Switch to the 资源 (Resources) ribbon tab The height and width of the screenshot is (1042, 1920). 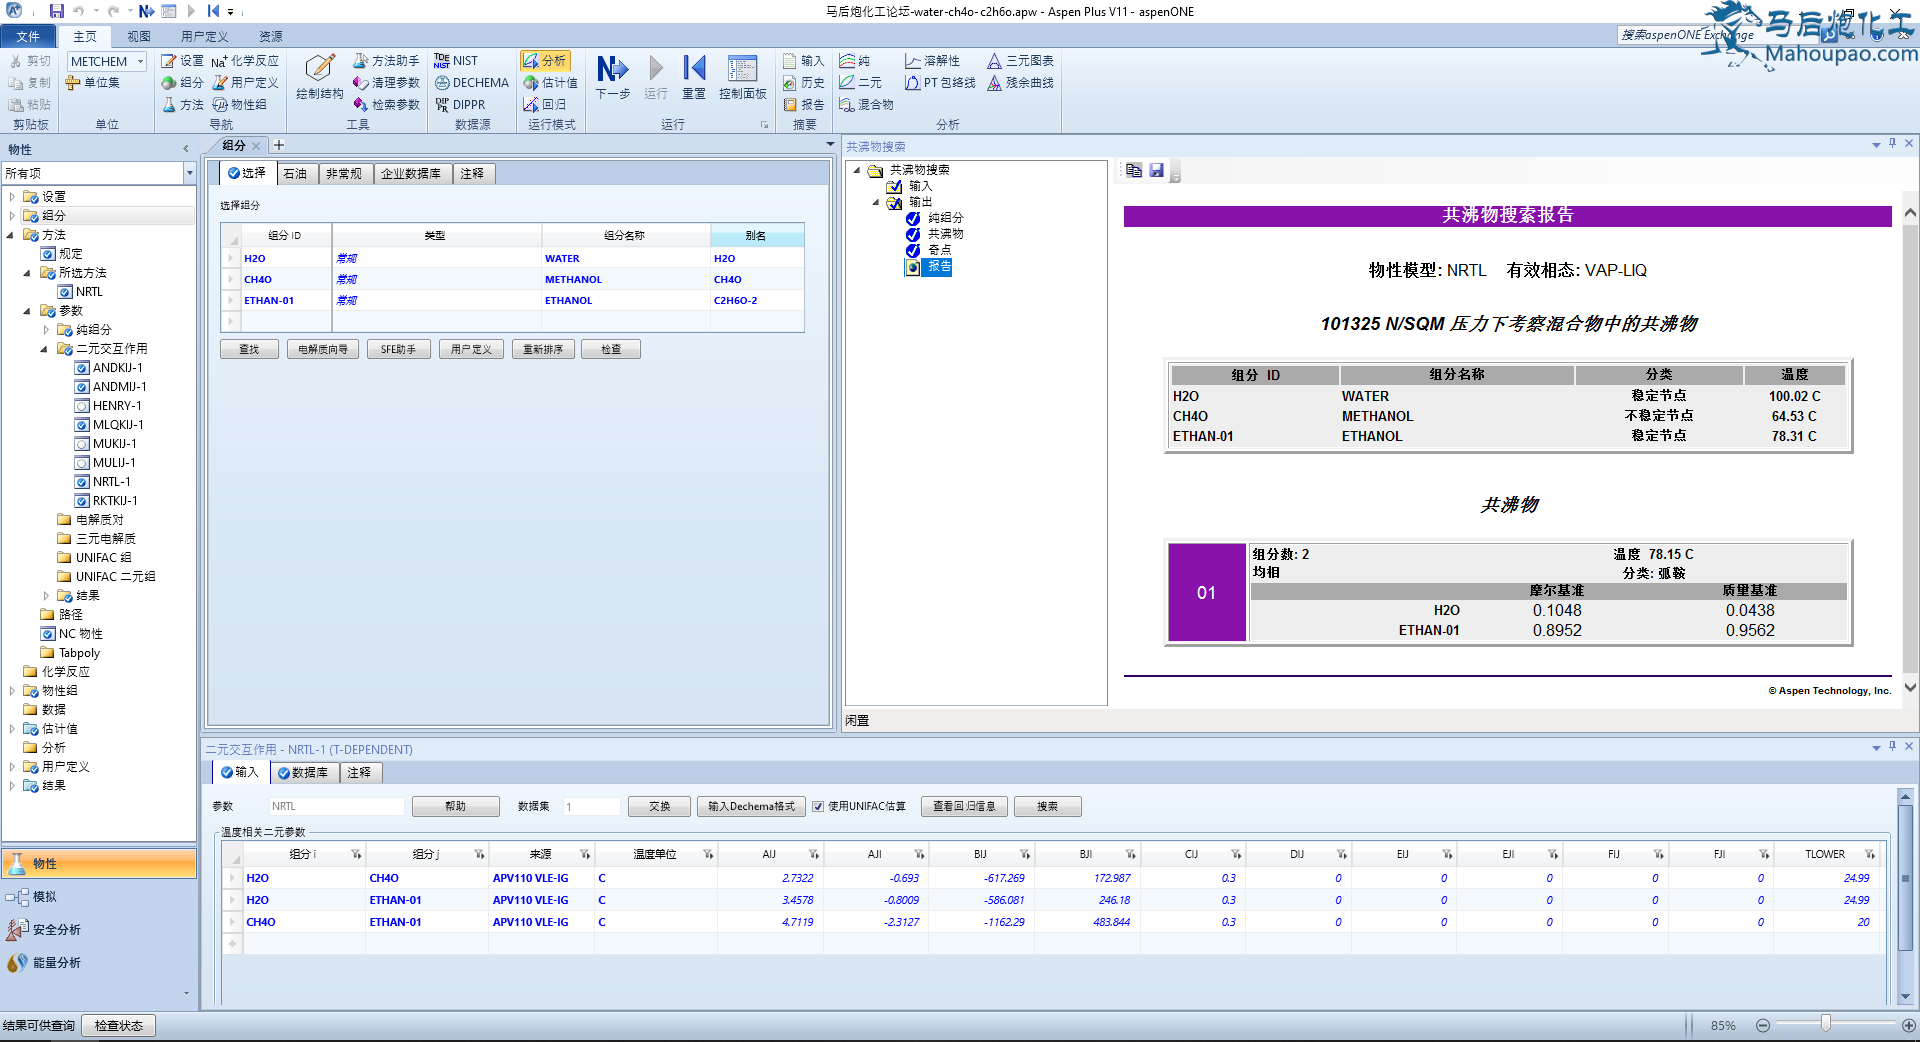[271, 37]
